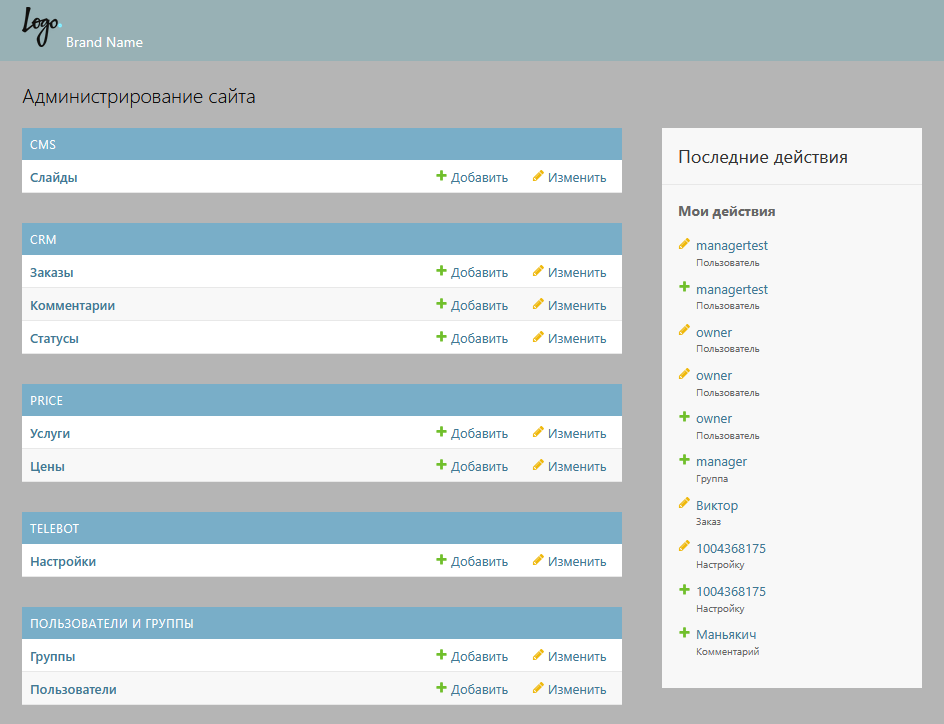
Task: Open the Услуги model link
Action: [x=50, y=433]
